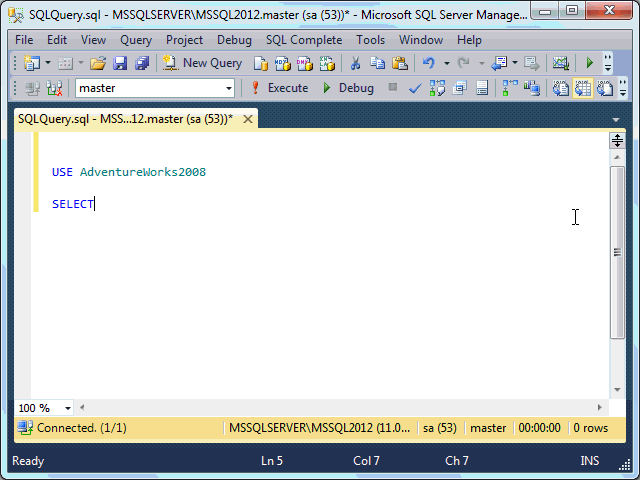Click the Analysis Services DMX Query icon

(304, 63)
